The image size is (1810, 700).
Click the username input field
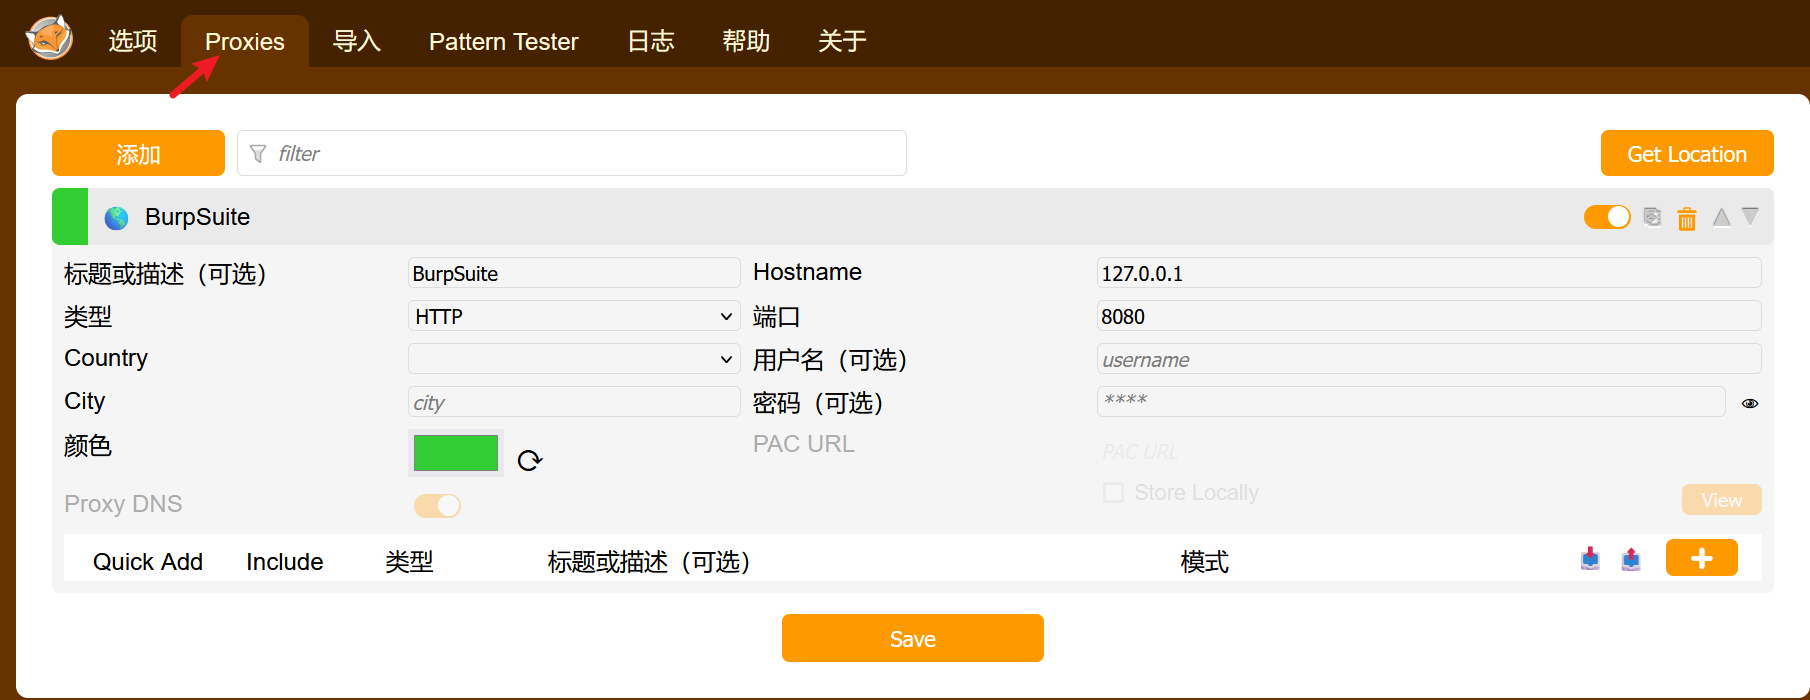pos(1429,359)
